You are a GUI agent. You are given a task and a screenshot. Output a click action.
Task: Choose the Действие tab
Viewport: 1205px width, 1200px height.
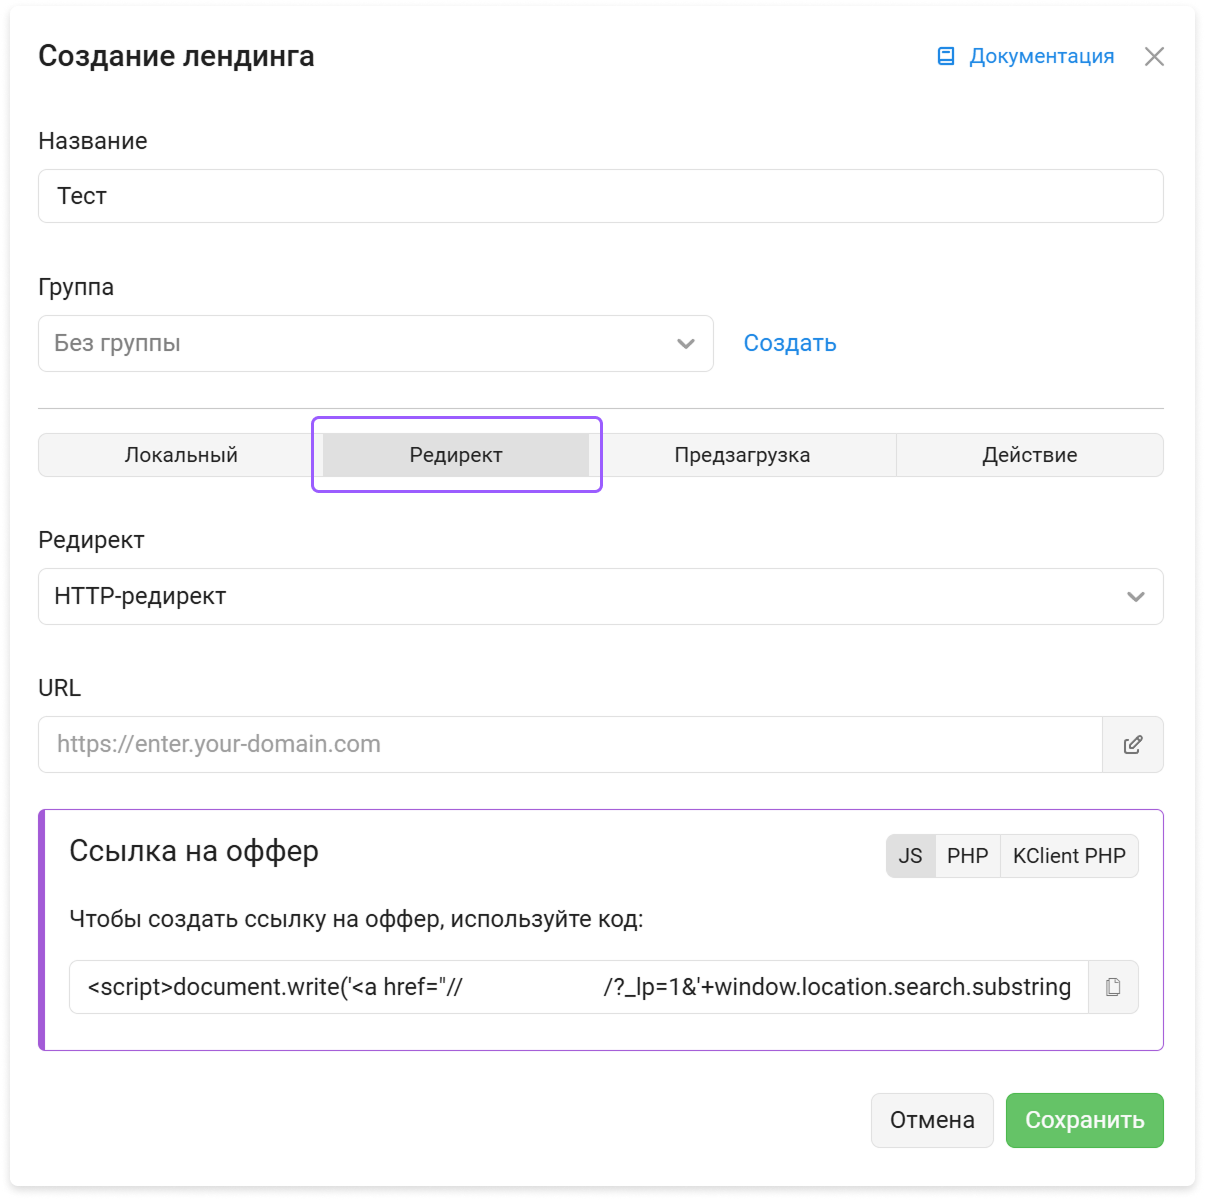click(1030, 455)
